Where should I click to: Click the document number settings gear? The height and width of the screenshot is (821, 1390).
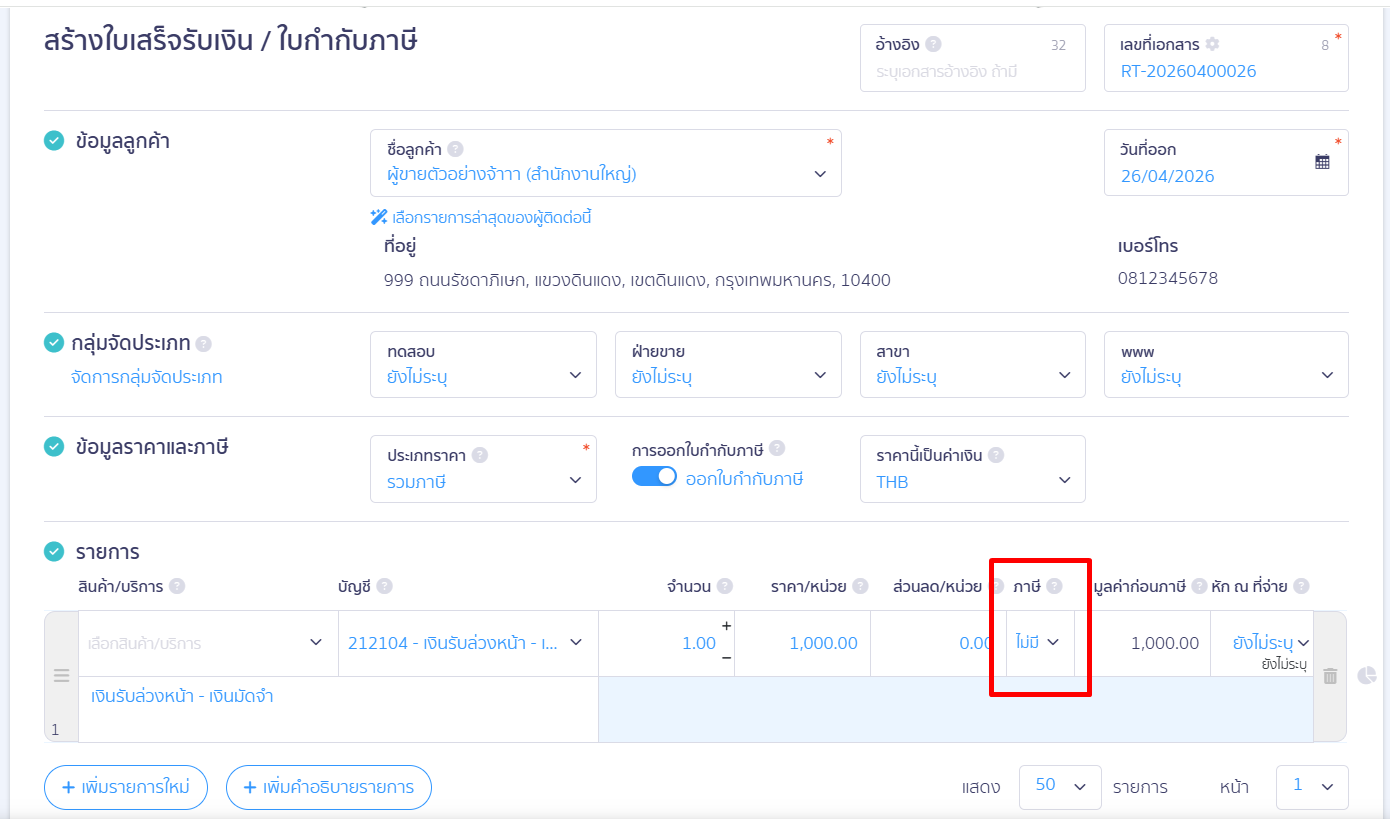pos(1212,44)
